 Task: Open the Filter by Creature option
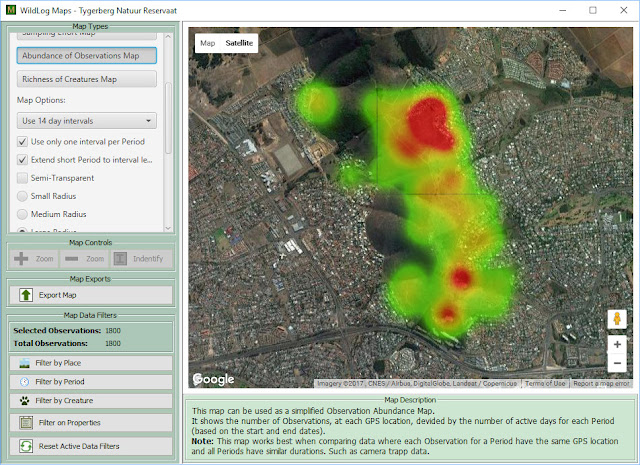coord(91,400)
